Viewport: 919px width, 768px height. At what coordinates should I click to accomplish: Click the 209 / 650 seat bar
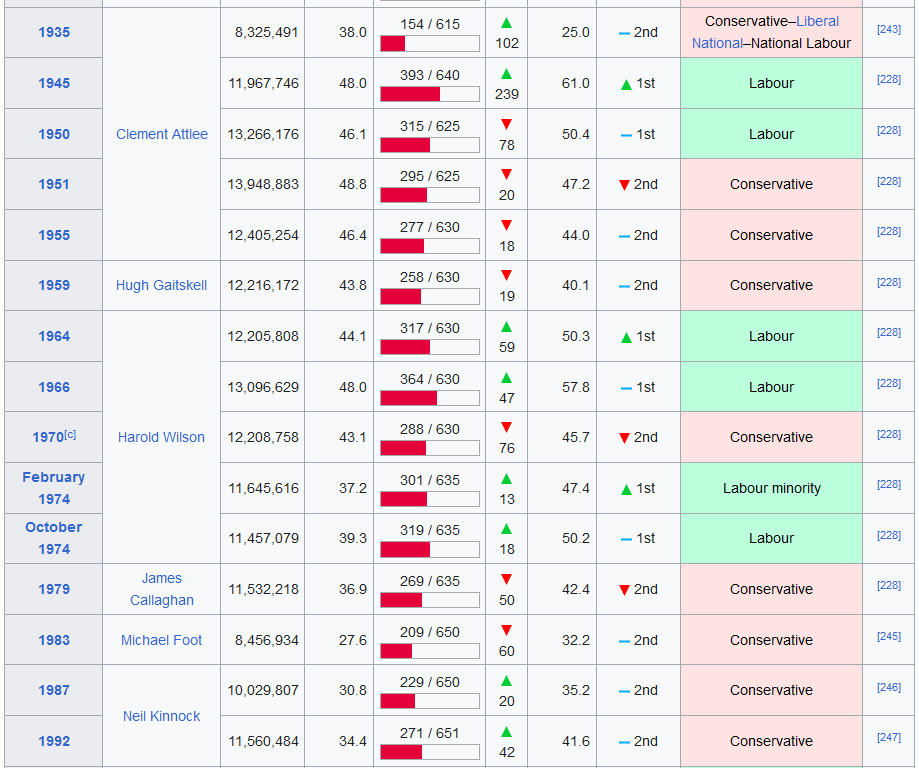[x=430, y=651]
